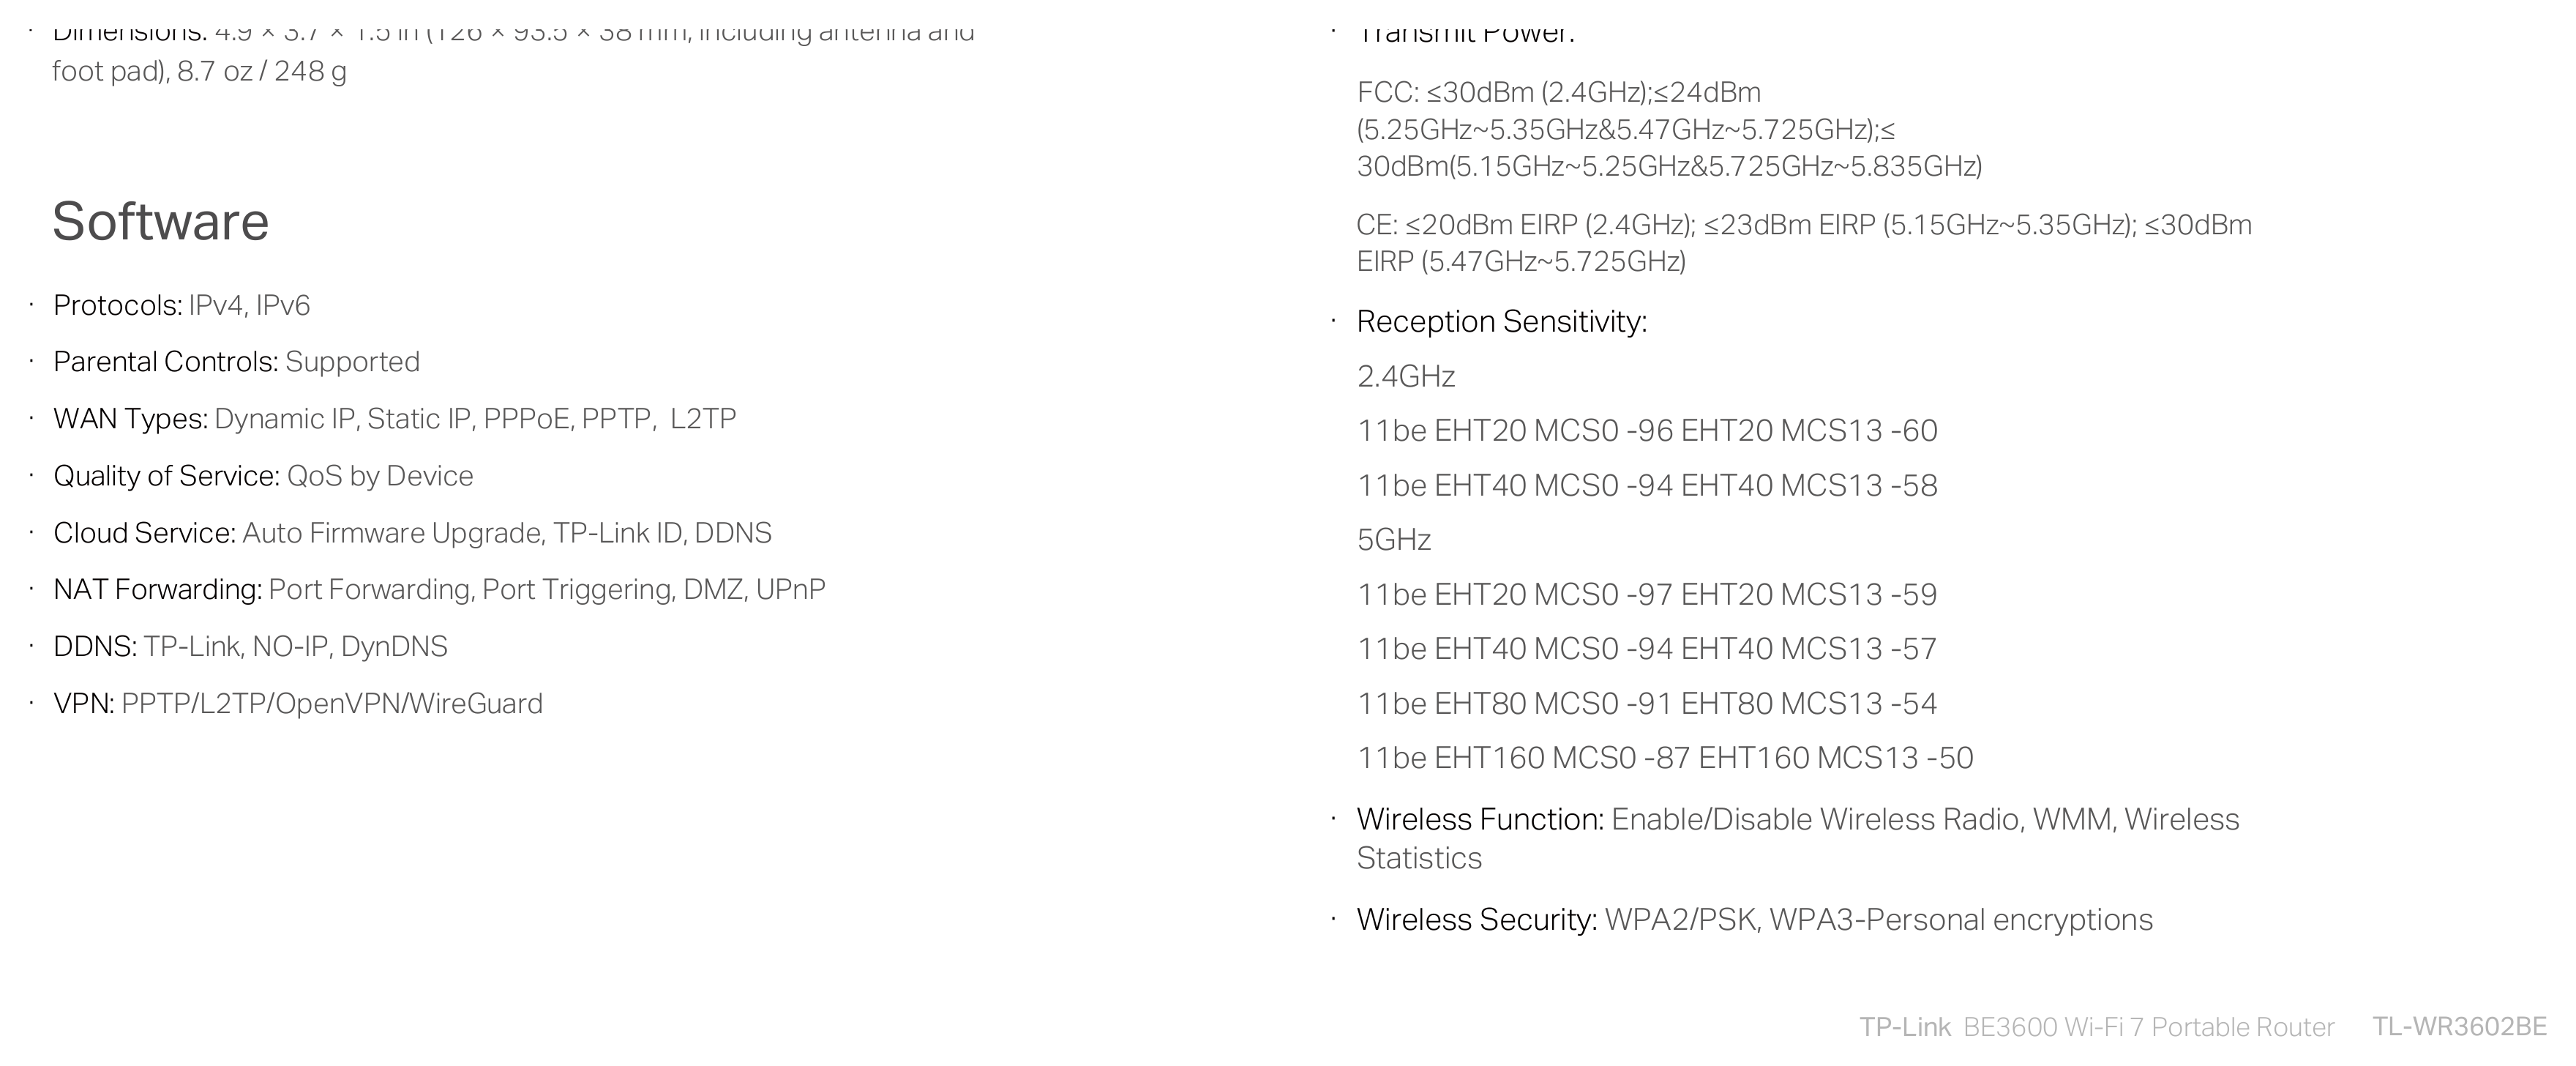Click the NAT Forwarding label

tap(157, 589)
